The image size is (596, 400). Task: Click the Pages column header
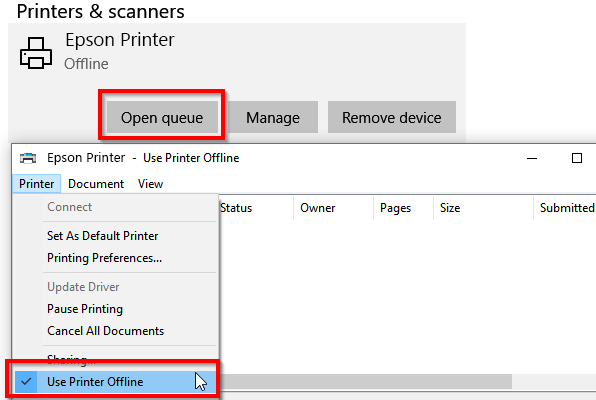[x=403, y=208]
